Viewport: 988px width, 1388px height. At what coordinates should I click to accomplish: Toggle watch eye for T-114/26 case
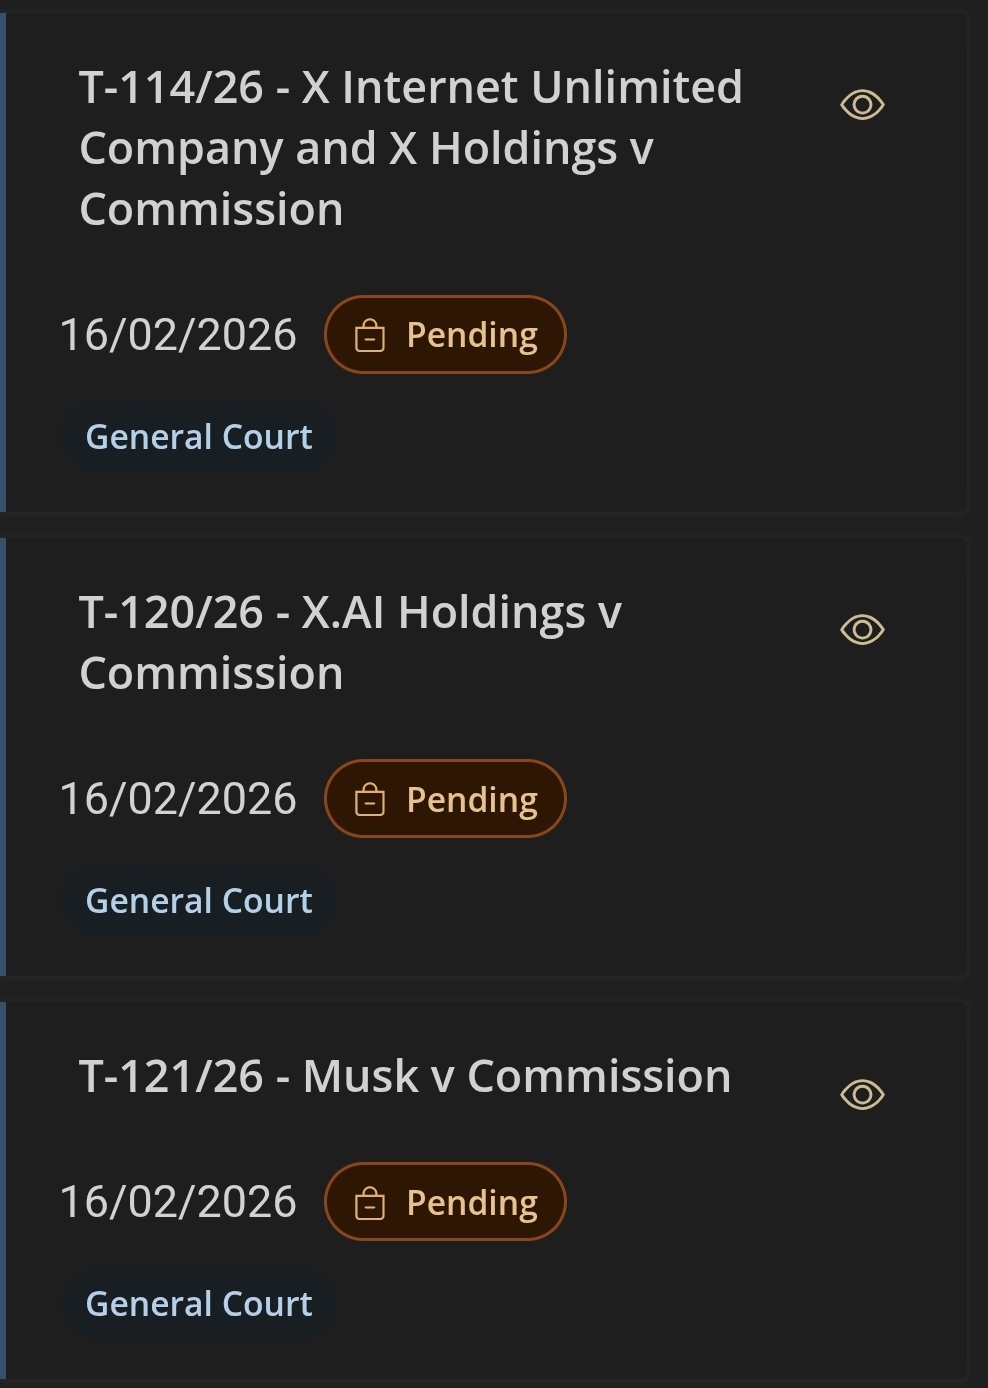click(862, 105)
